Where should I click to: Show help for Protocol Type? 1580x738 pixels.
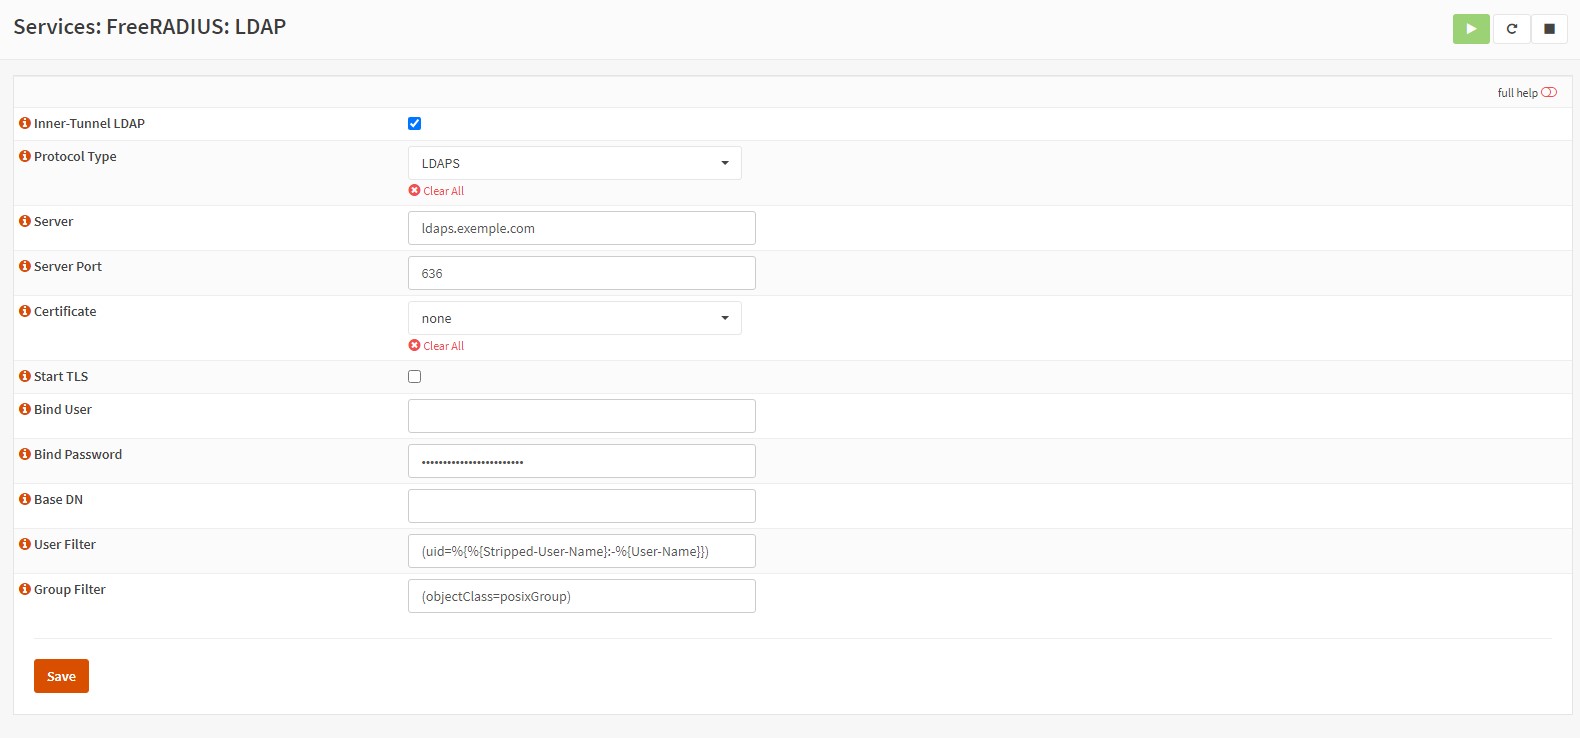[25, 156]
